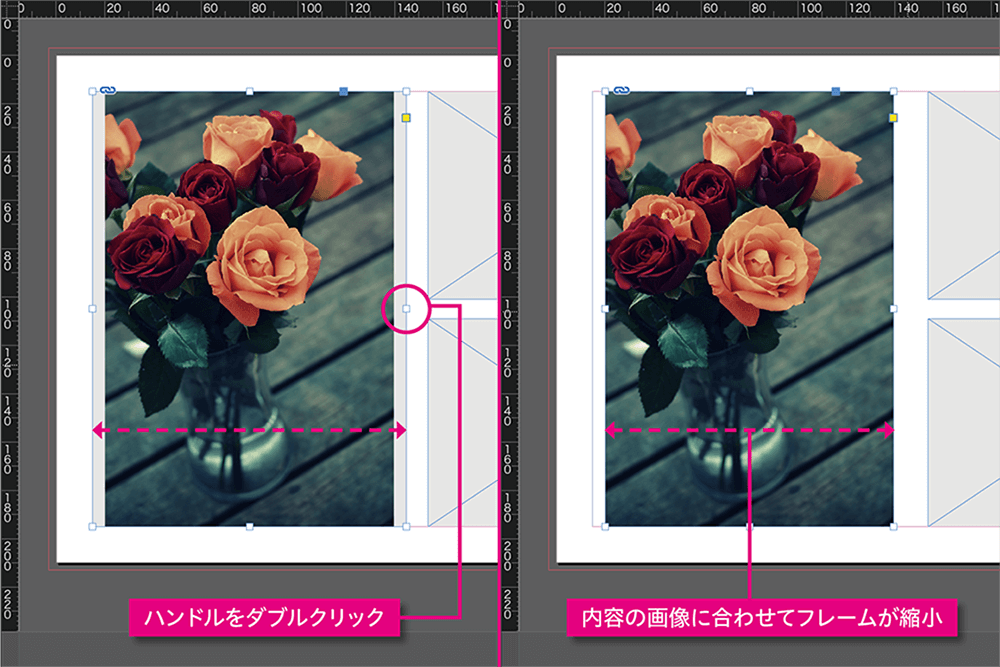The image size is (1000, 667).
Task: Click the chain link badge on the right image frame
Action: [x=620, y=90]
